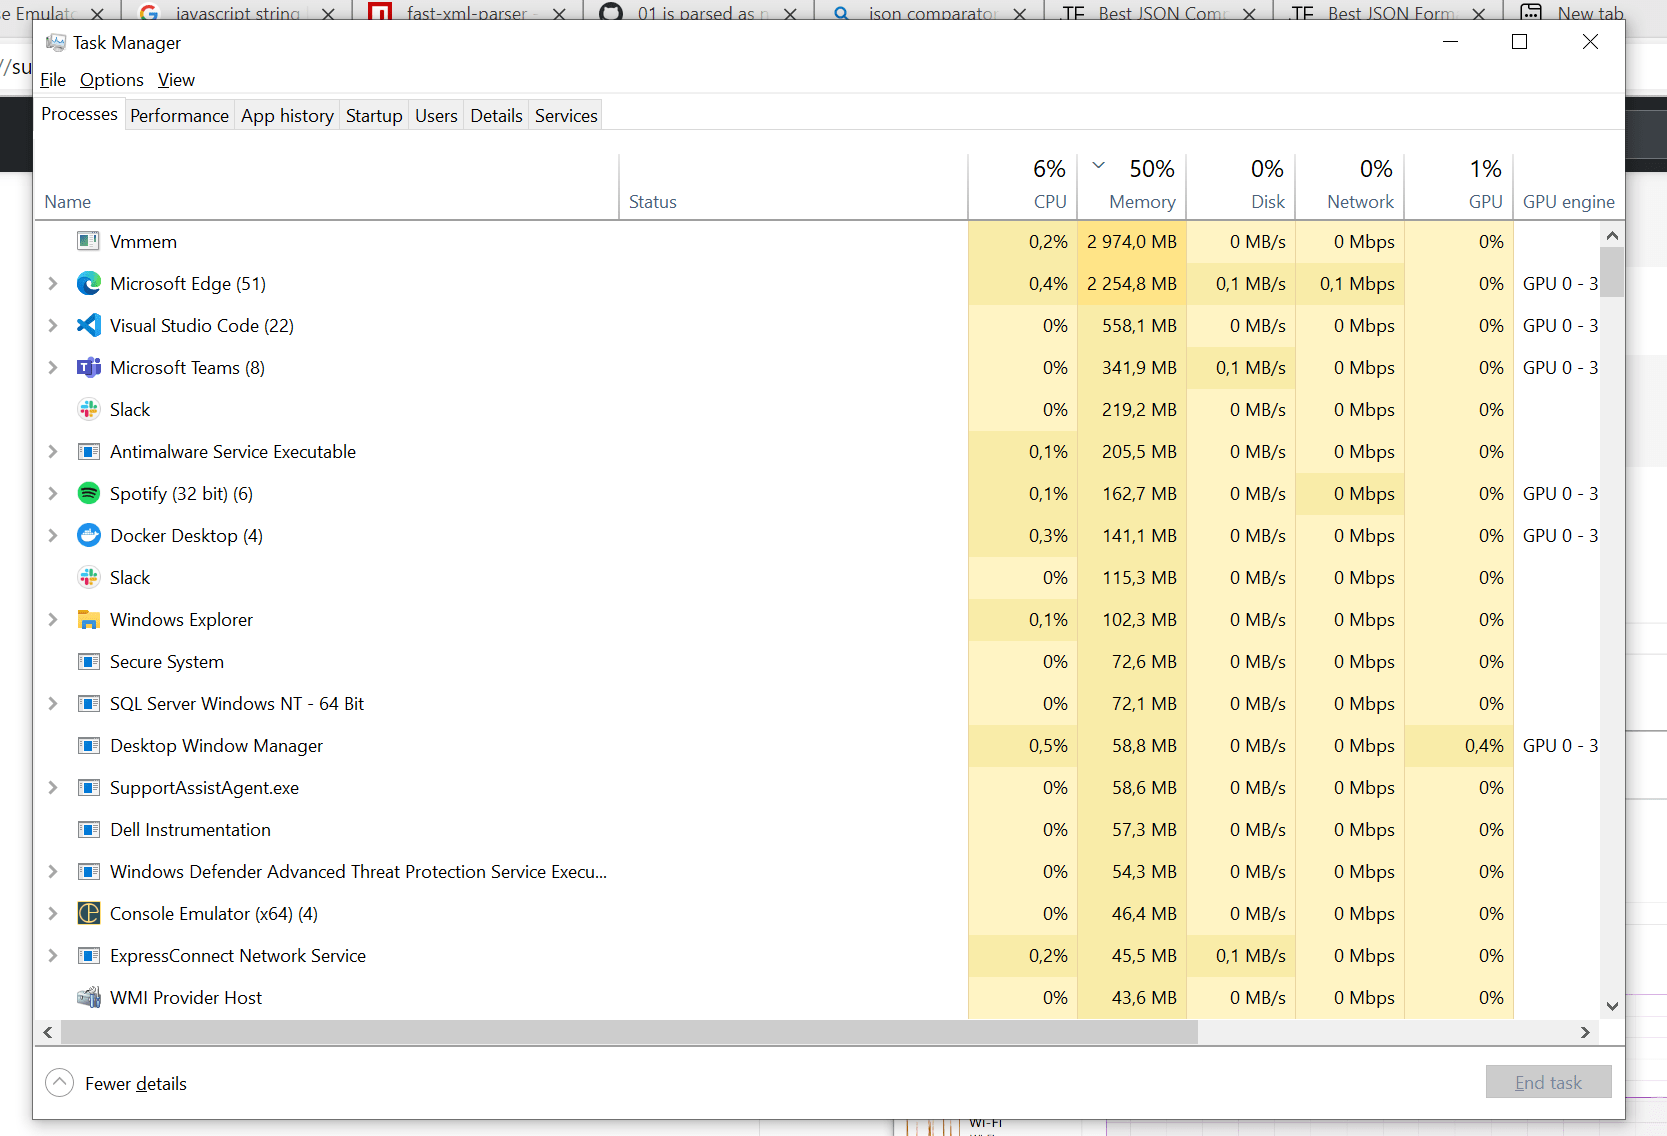Click the vertical scrollbar up arrow
Image resolution: width=1667 pixels, height=1136 pixels.
(x=1612, y=235)
